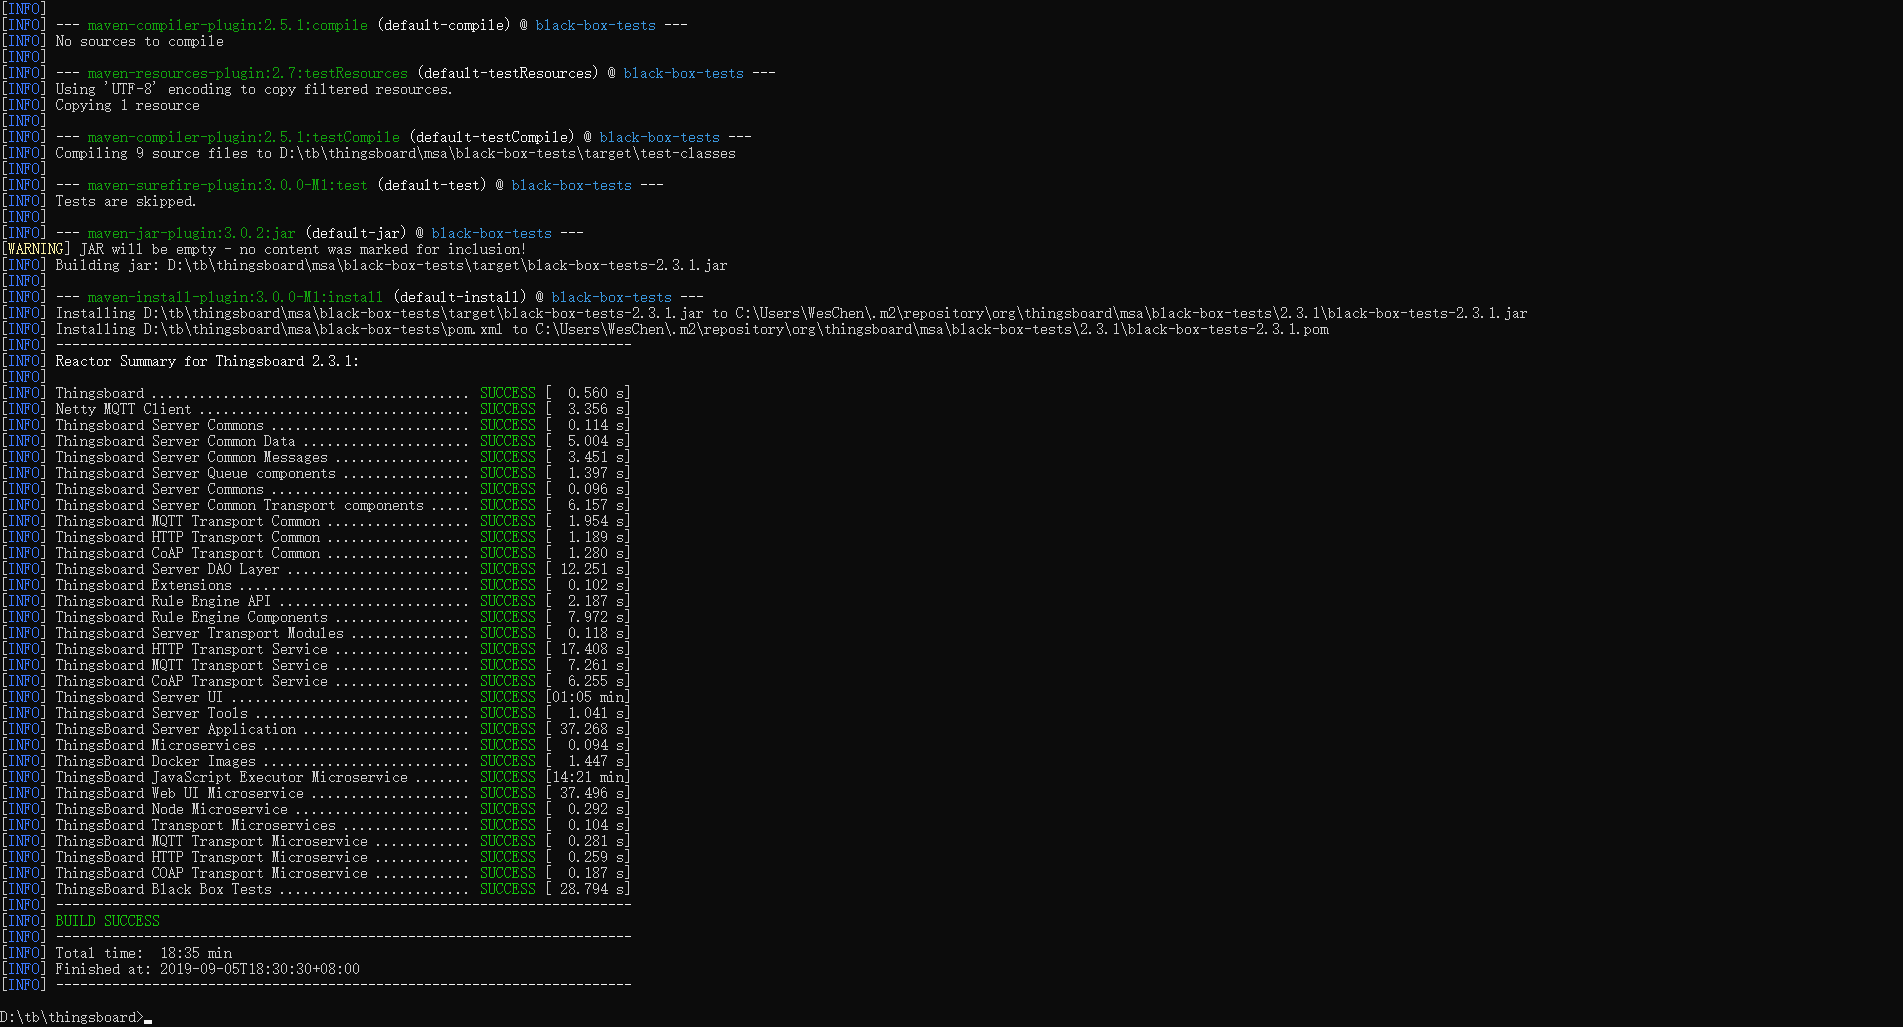Click 'Thingsboard MQTT Transport Common' row
Image resolution: width=1903 pixels, height=1027 pixels.
(316, 521)
